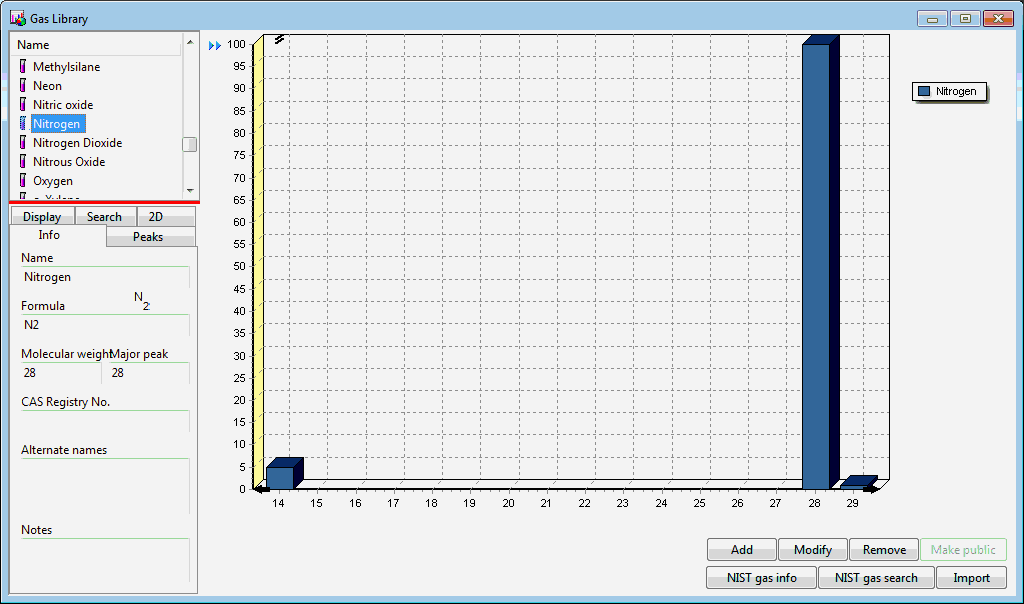Click the Nitrogen legend color swatch
The width and height of the screenshot is (1024, 604).
click(x=925, y=91)
